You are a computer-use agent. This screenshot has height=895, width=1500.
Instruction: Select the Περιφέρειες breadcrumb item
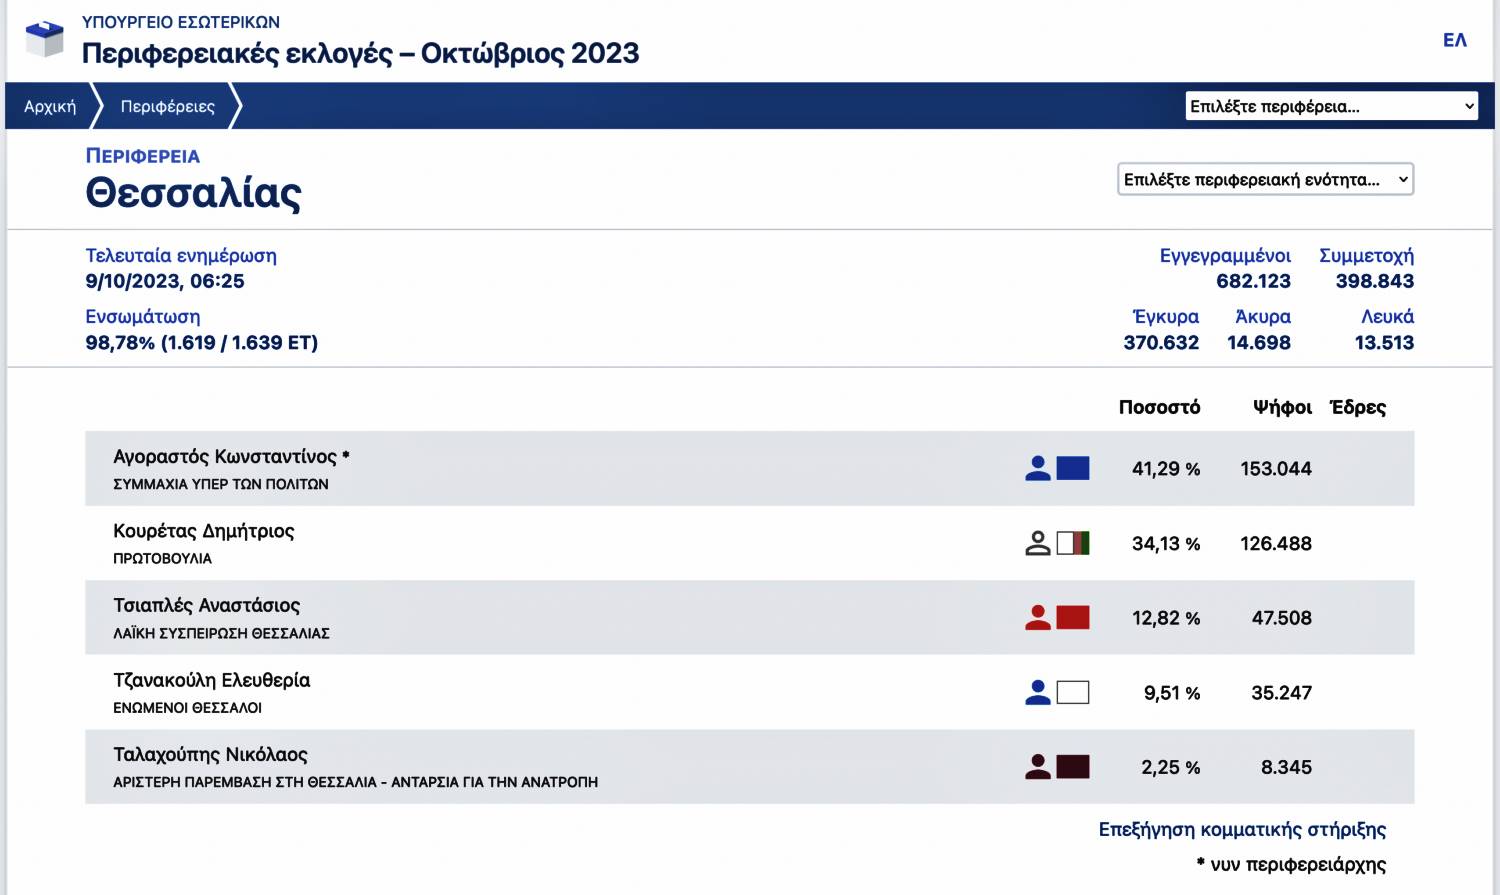pyautogui.click(x=168, y=106)
